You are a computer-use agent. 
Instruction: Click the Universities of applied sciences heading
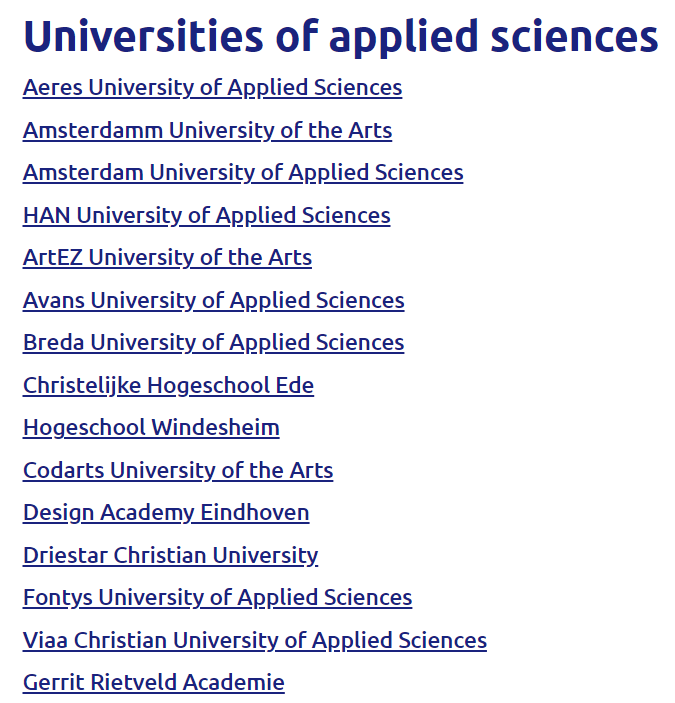pyautogui.click(x=341, y=38)
